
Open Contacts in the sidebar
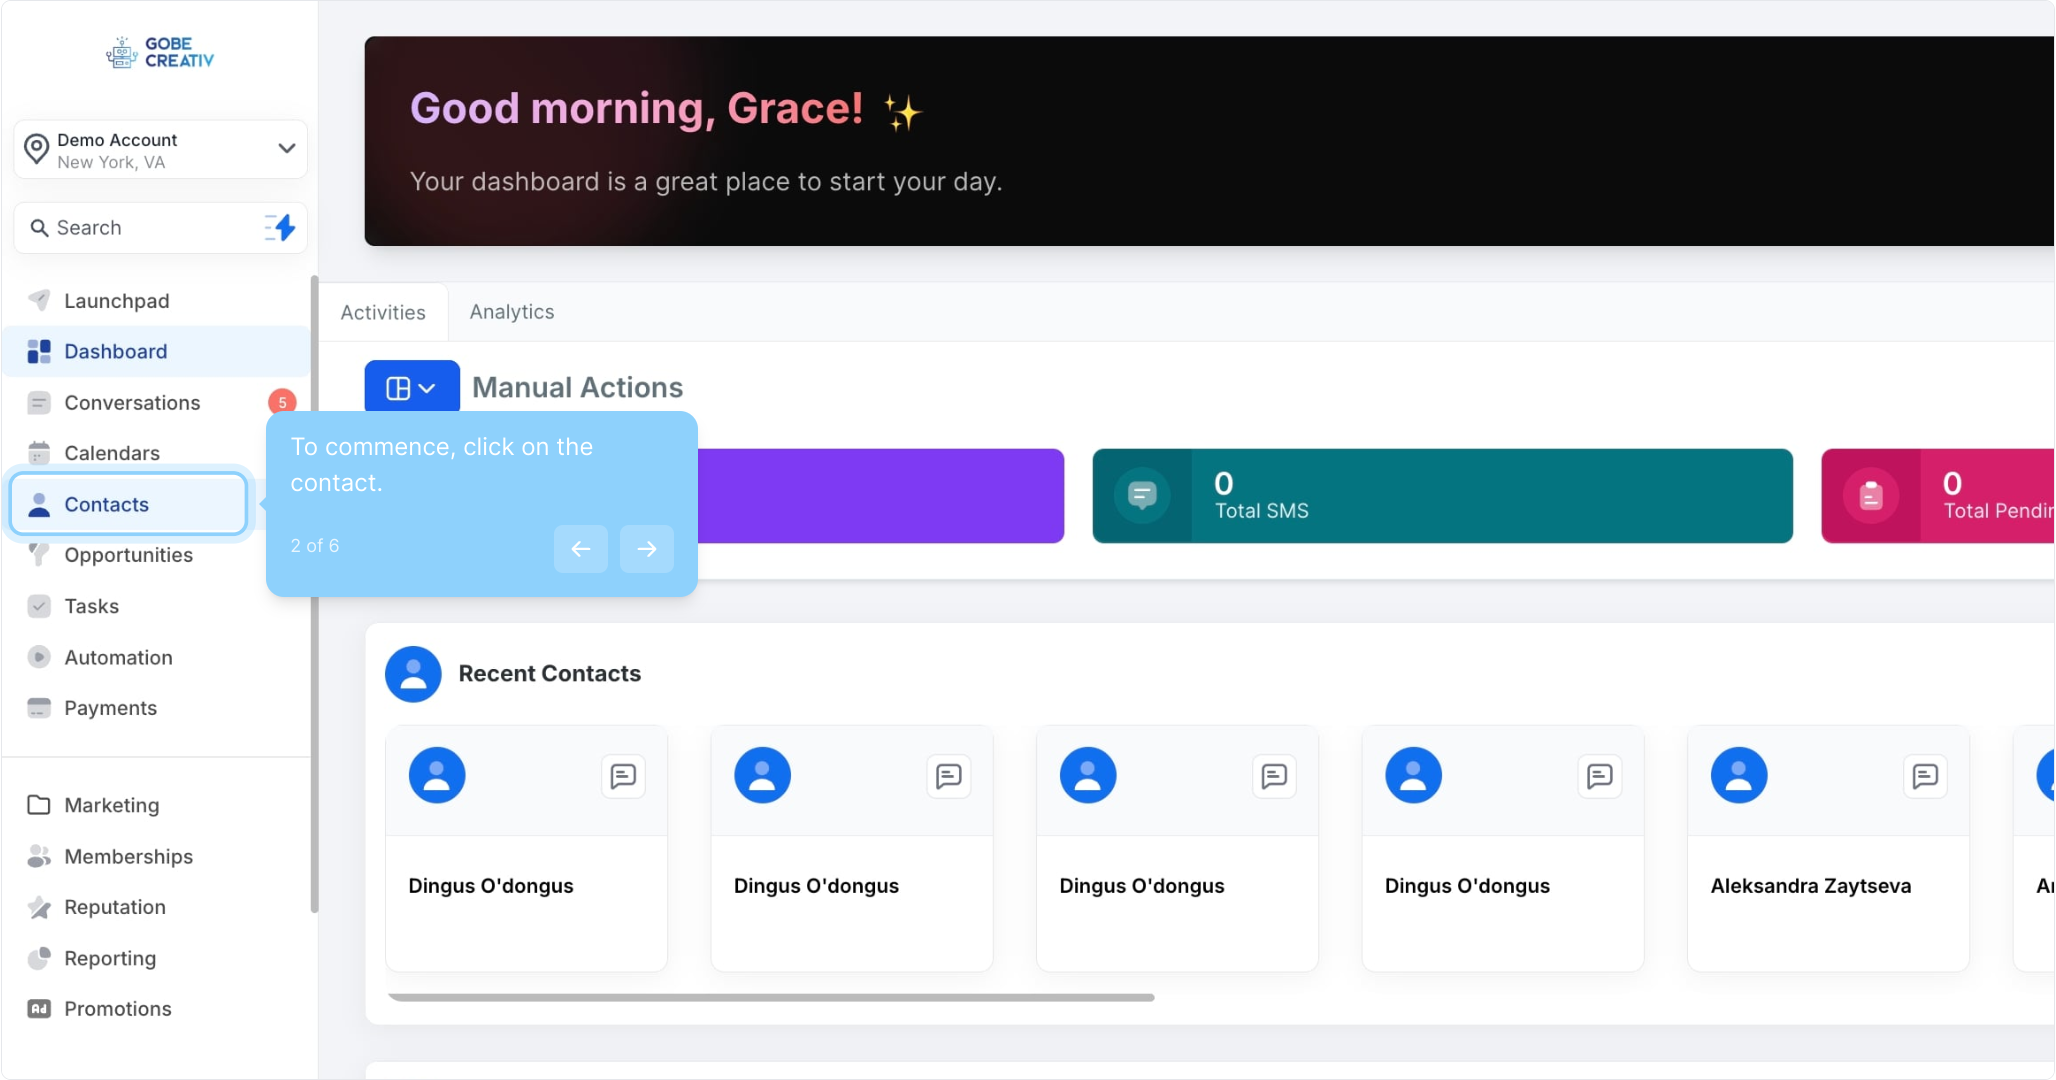(x=106, y=505)
